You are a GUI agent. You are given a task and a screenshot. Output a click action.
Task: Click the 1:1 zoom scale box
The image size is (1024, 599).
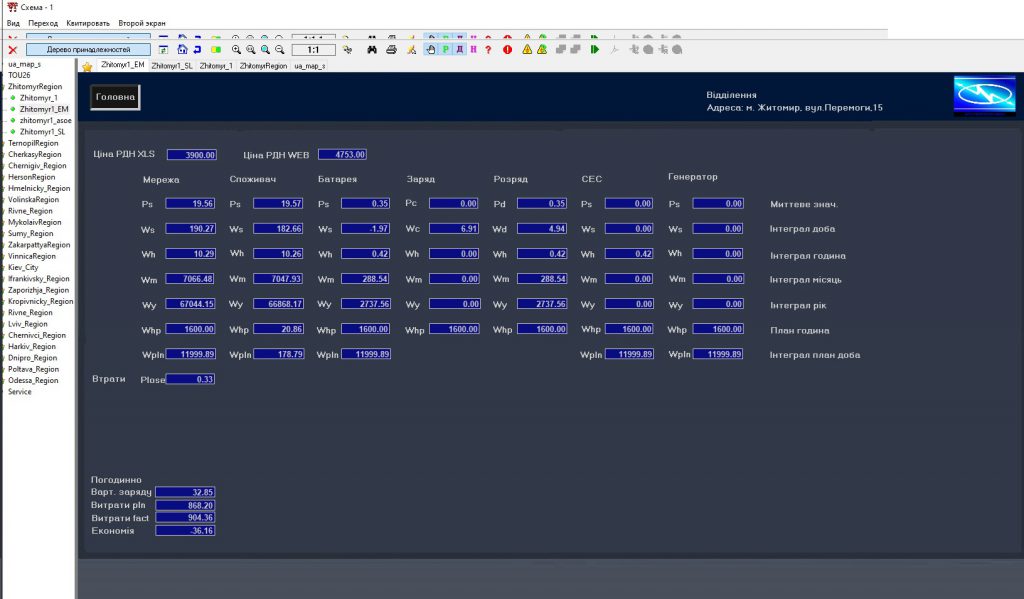pos(313,49)
